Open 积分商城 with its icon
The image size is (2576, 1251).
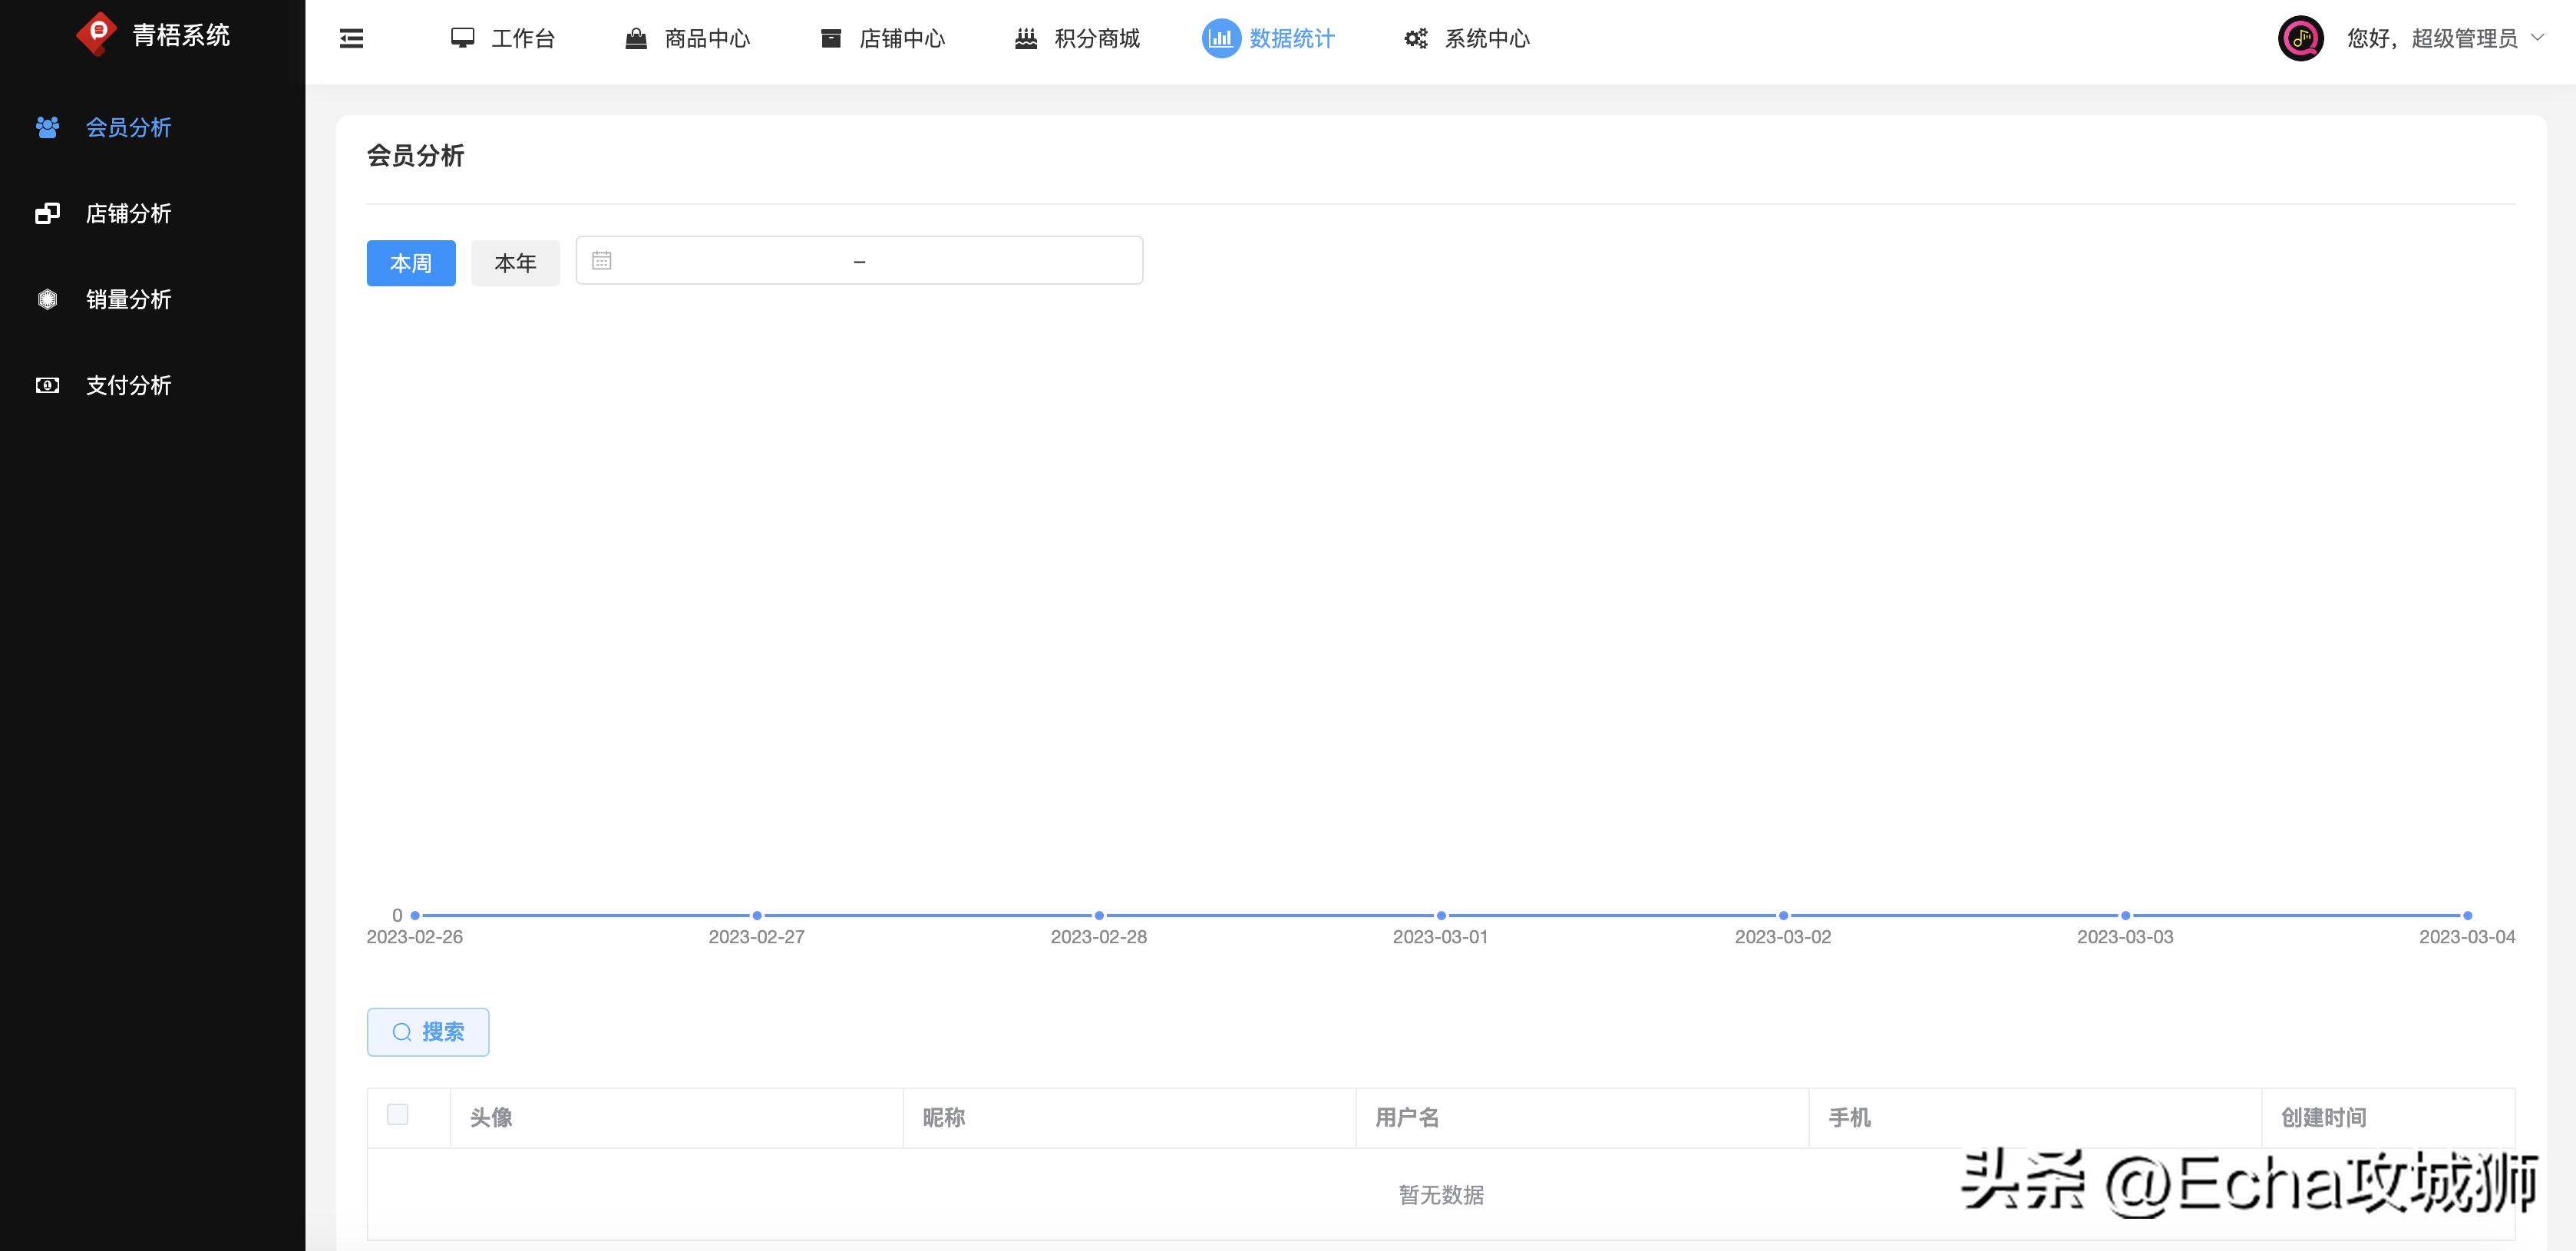1026,37
